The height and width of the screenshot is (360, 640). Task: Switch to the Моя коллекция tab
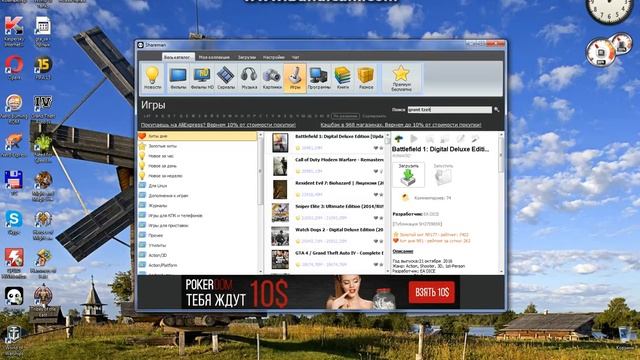click(214, 57)
